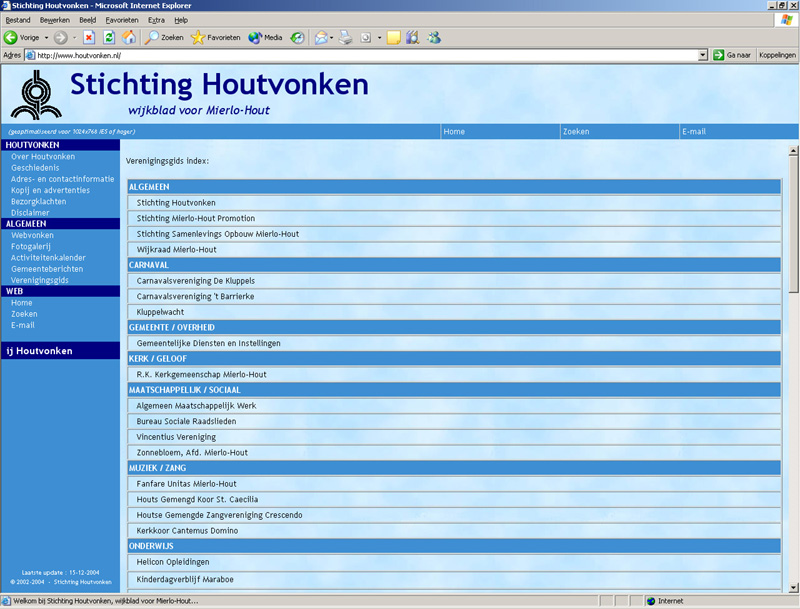Viewport: 800px width, 609px height.
Task: Open Disclaimer sidebar link
Action: pyautogui.click(x=30, y=213)
